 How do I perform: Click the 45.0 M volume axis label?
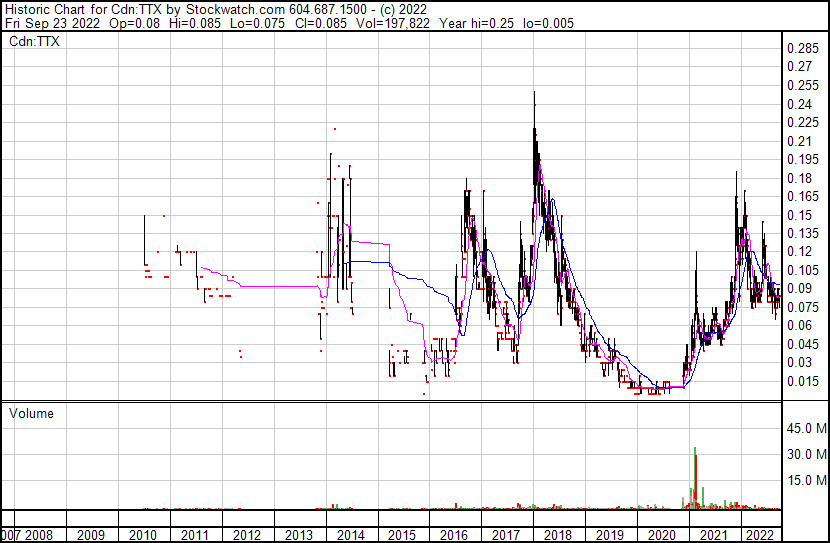pyautogui.click(x=806, y=429)
